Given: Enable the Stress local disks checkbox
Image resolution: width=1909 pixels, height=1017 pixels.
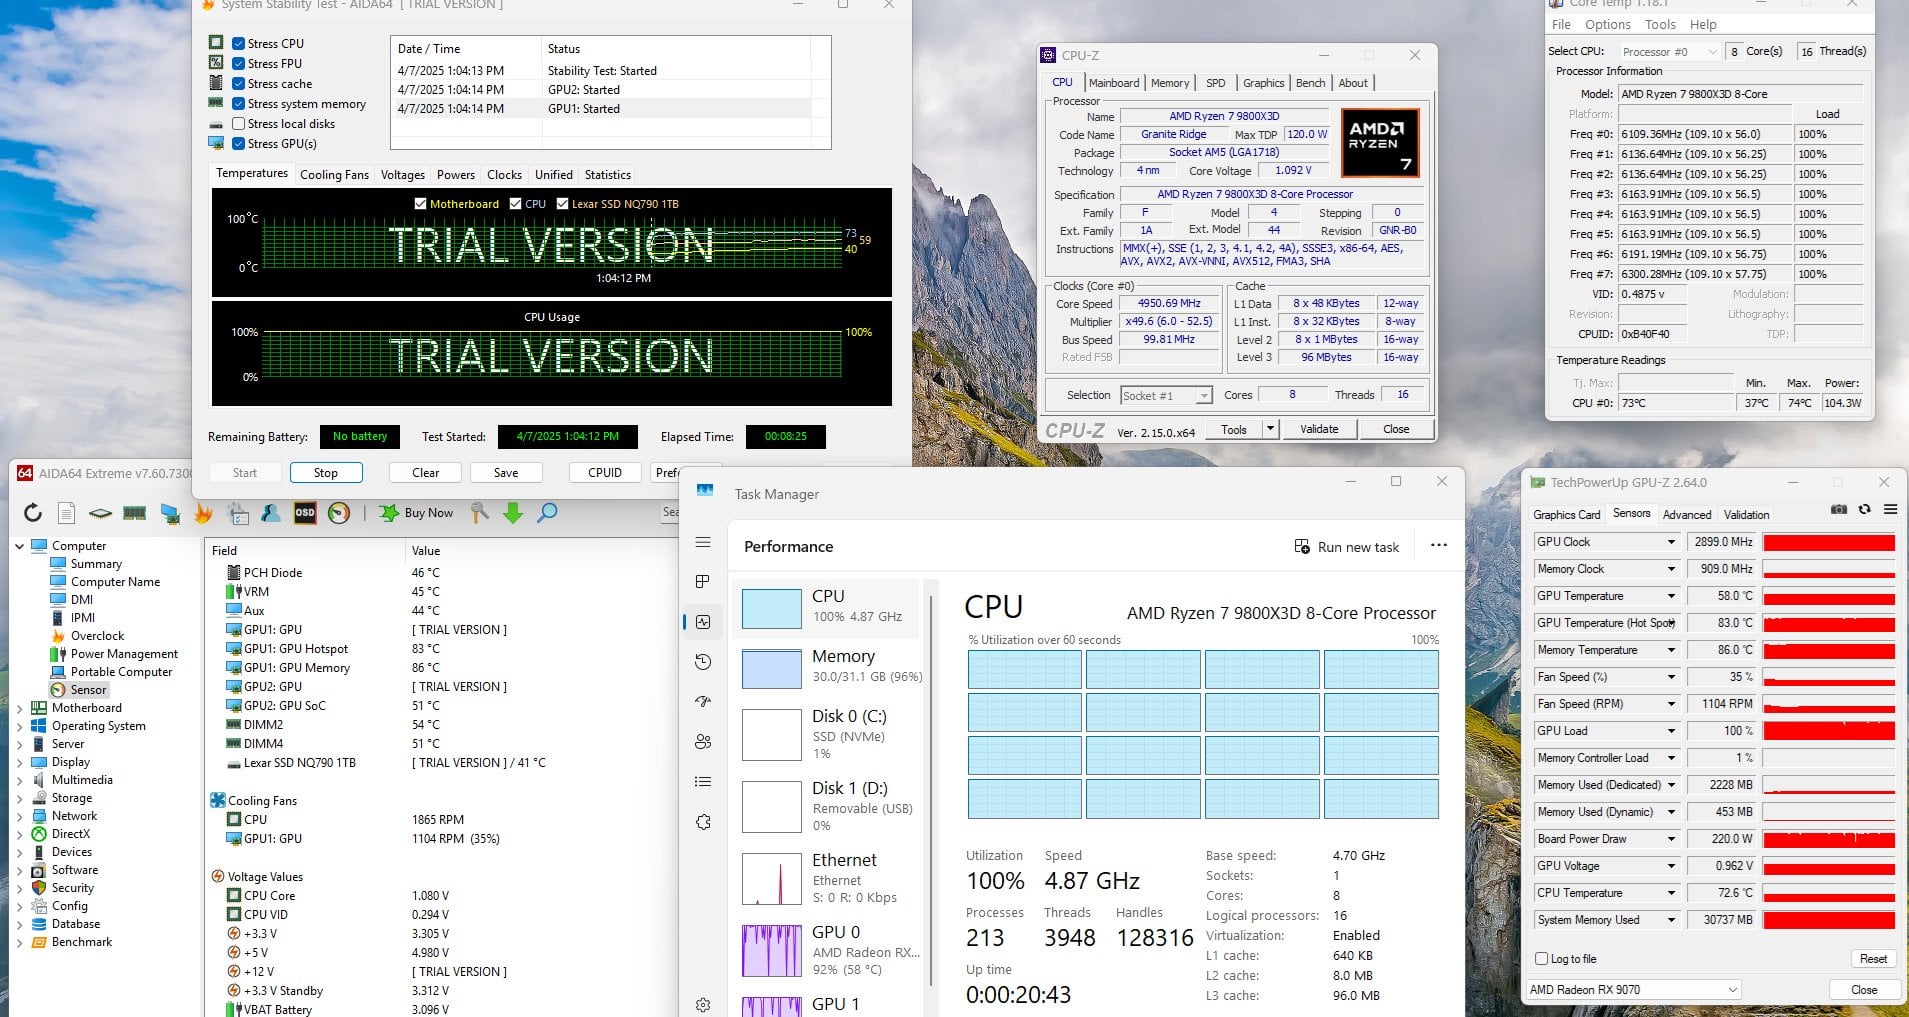Looking at the screenshot, I should pyautogui.click(x=239, y=124).
